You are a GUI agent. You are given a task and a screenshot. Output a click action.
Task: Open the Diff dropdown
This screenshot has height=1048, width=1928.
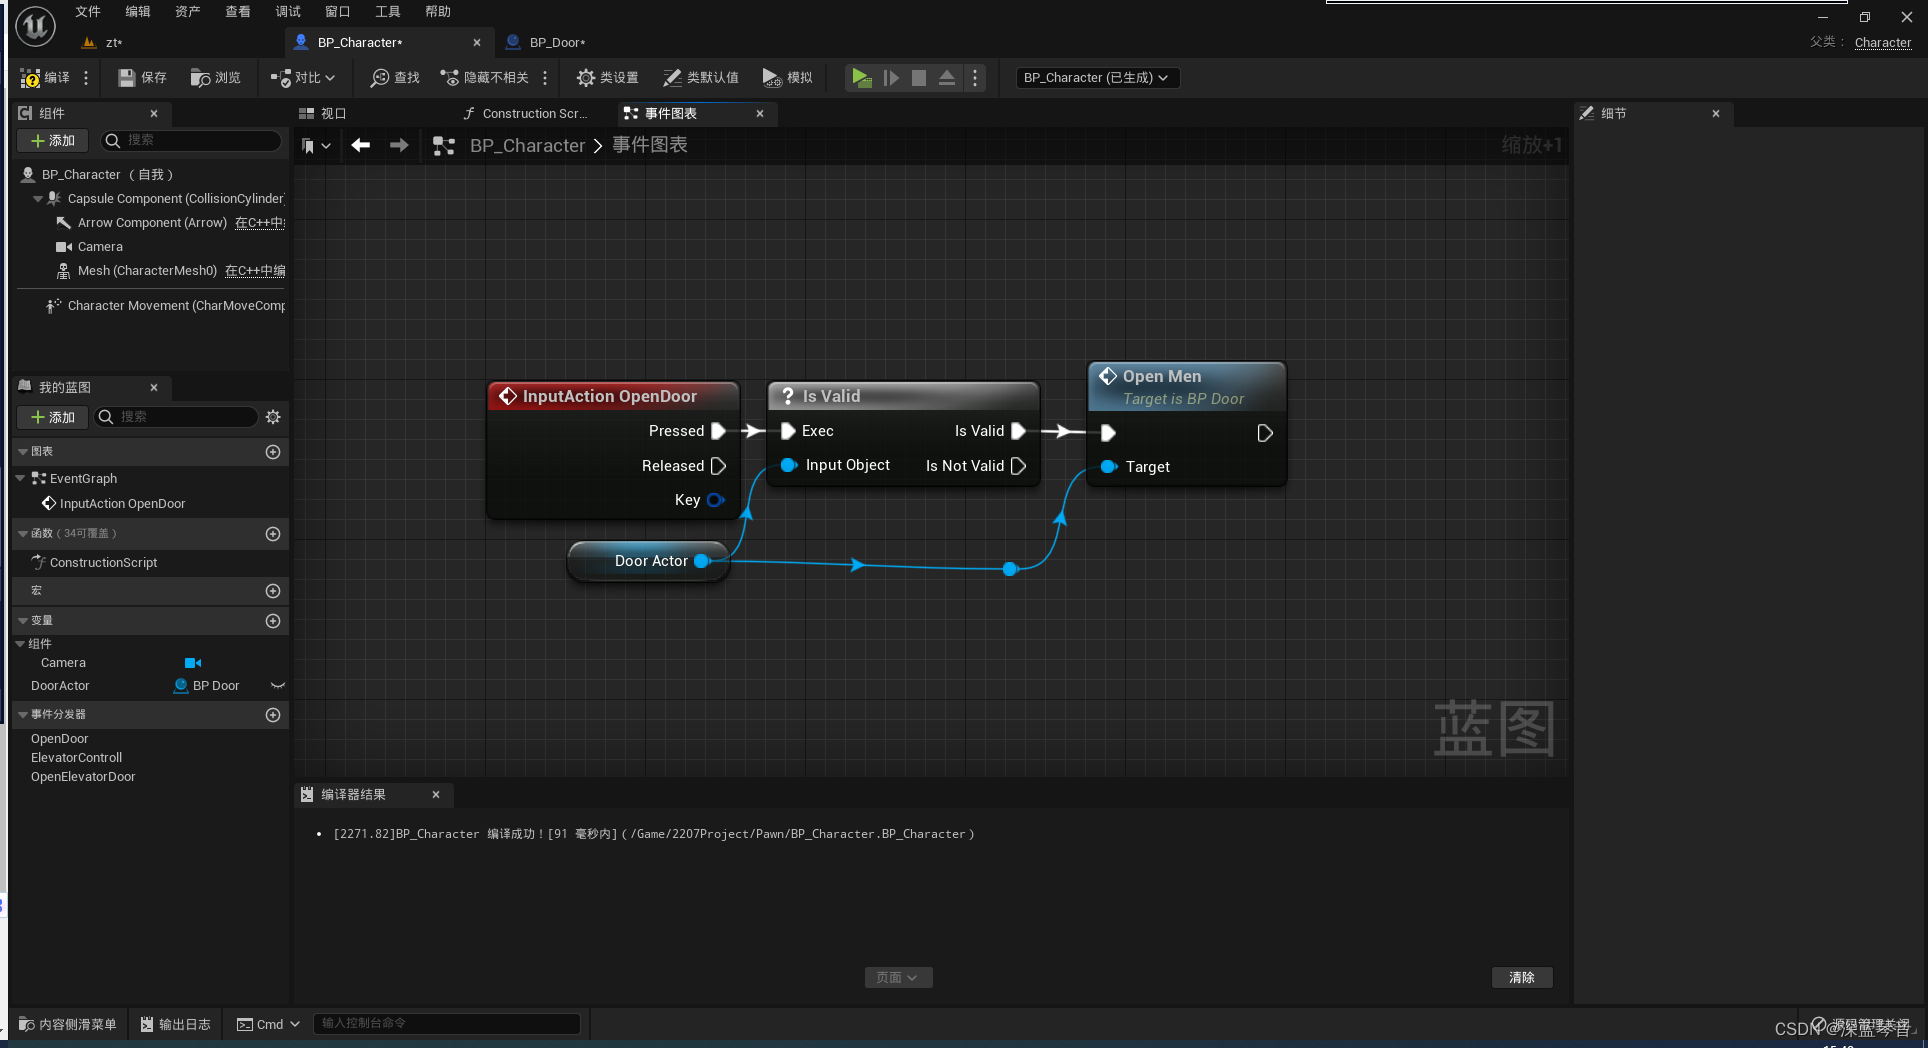pos(303,77)
